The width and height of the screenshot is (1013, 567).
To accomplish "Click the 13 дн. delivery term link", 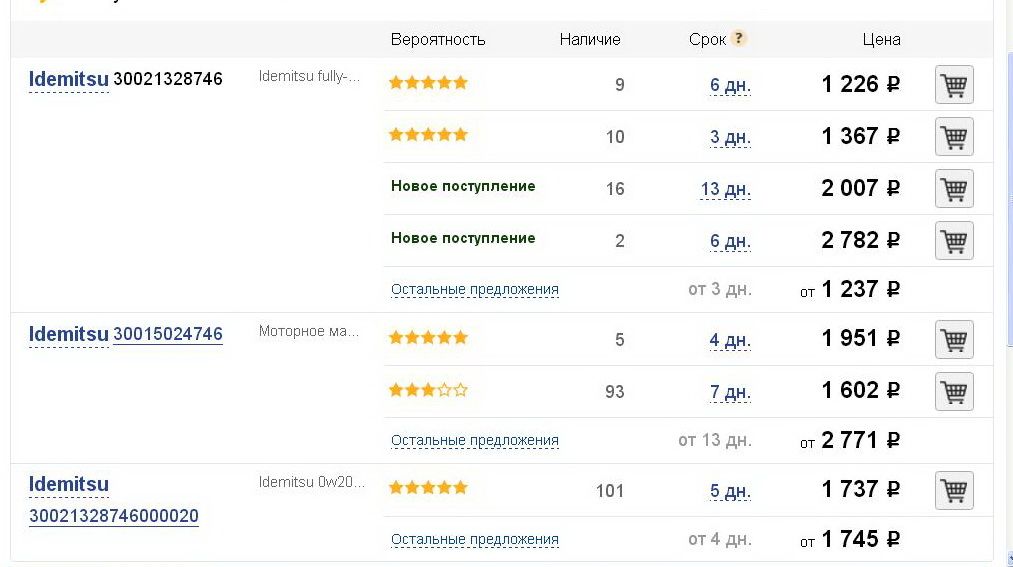I will tap(726, 189).
